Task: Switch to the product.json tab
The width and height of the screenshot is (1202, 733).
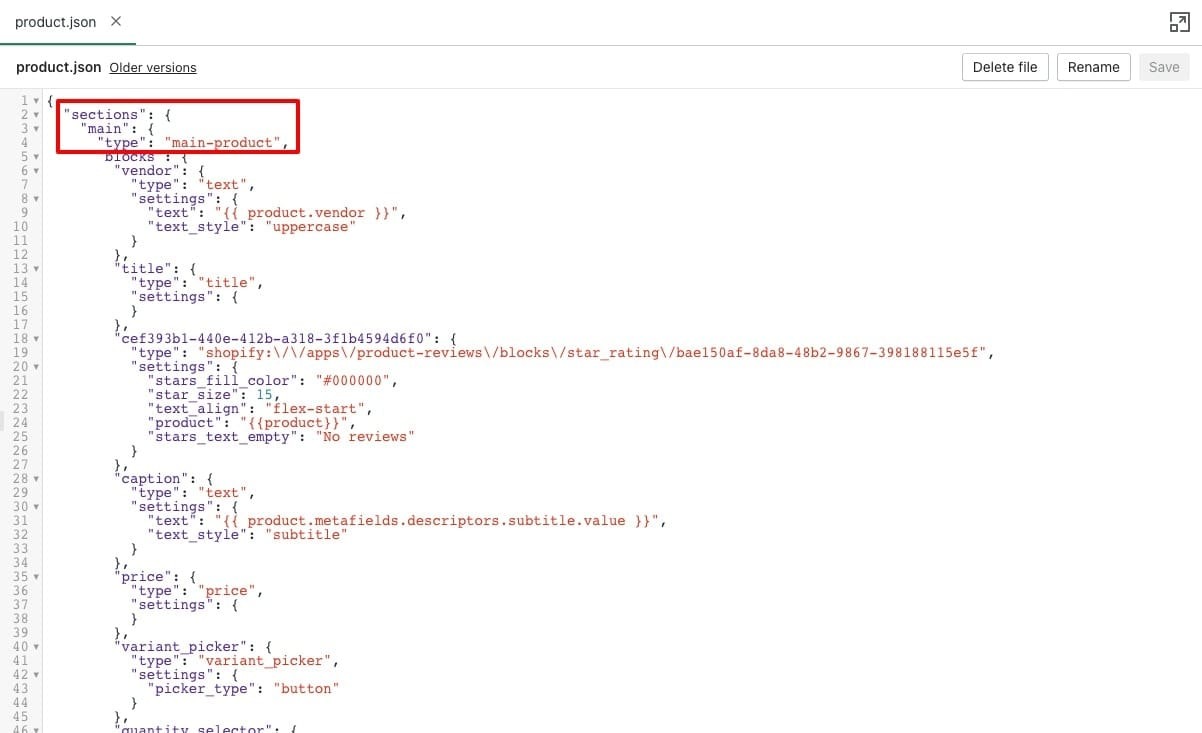Action: pyautogui.click(x=55, y=21)
